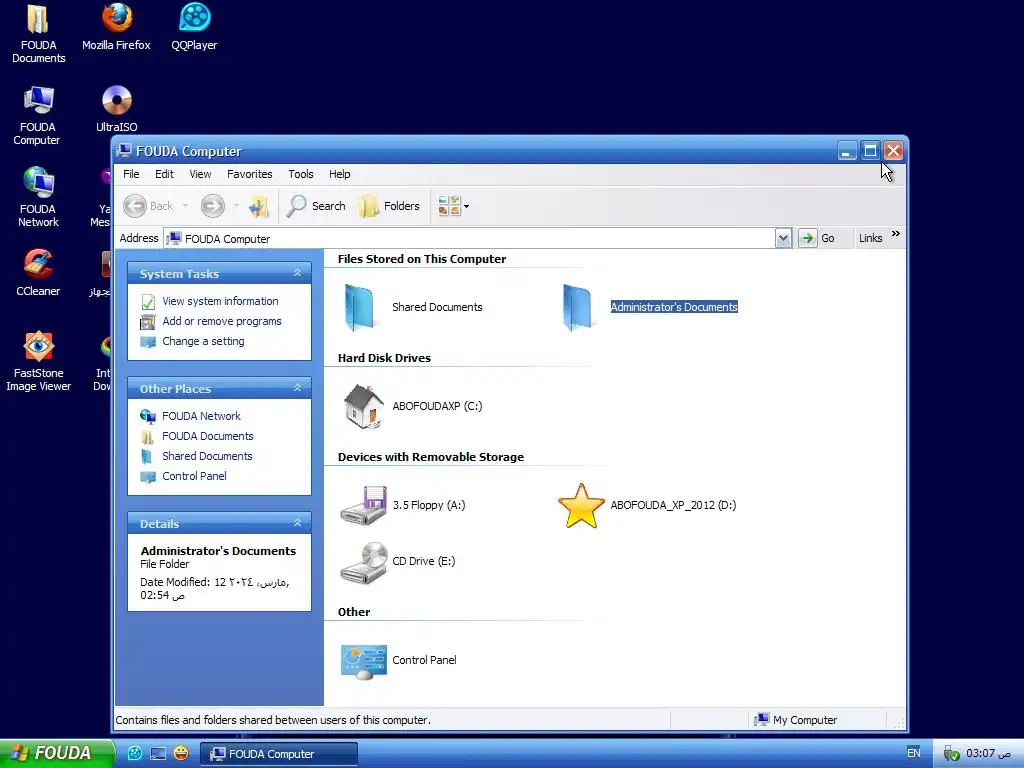Select the 3.5 Floppy (A:) drive icon
Image resolution: width=1024 pixels, height=768 pixels.
click(364, 505)
